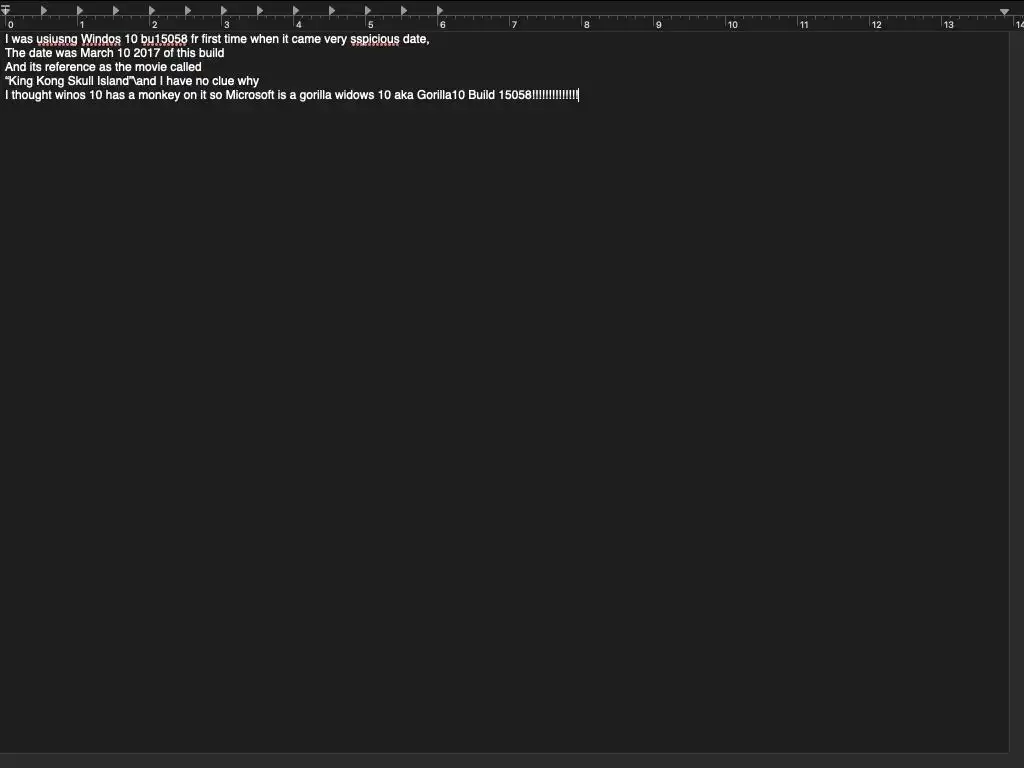Select the tab stop at 0.5 inch on ruler

coord(44,10)
